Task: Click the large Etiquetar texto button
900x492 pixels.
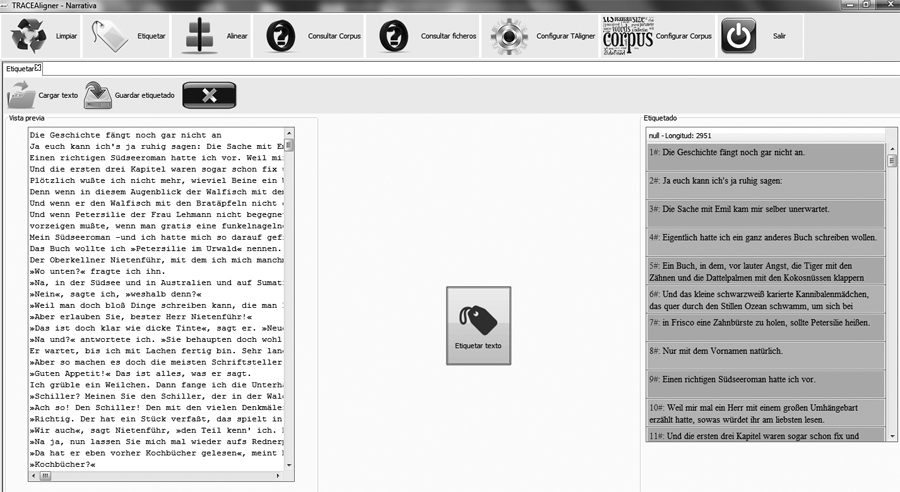Action: [x=478, y=326]
